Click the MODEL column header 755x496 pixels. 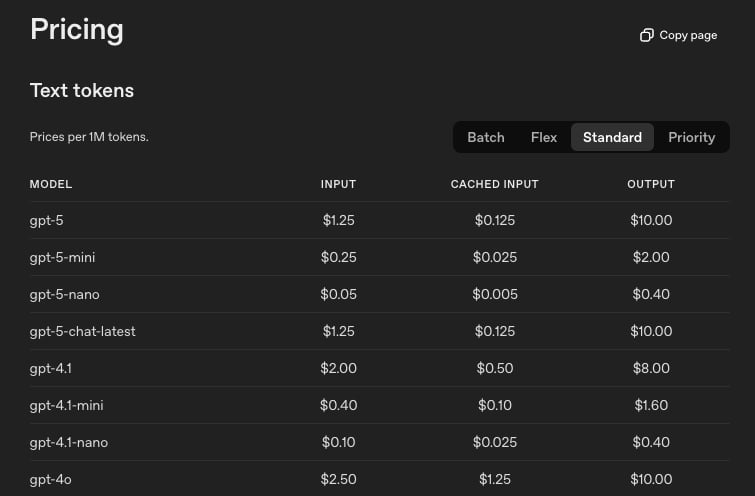tap(51, 184)
